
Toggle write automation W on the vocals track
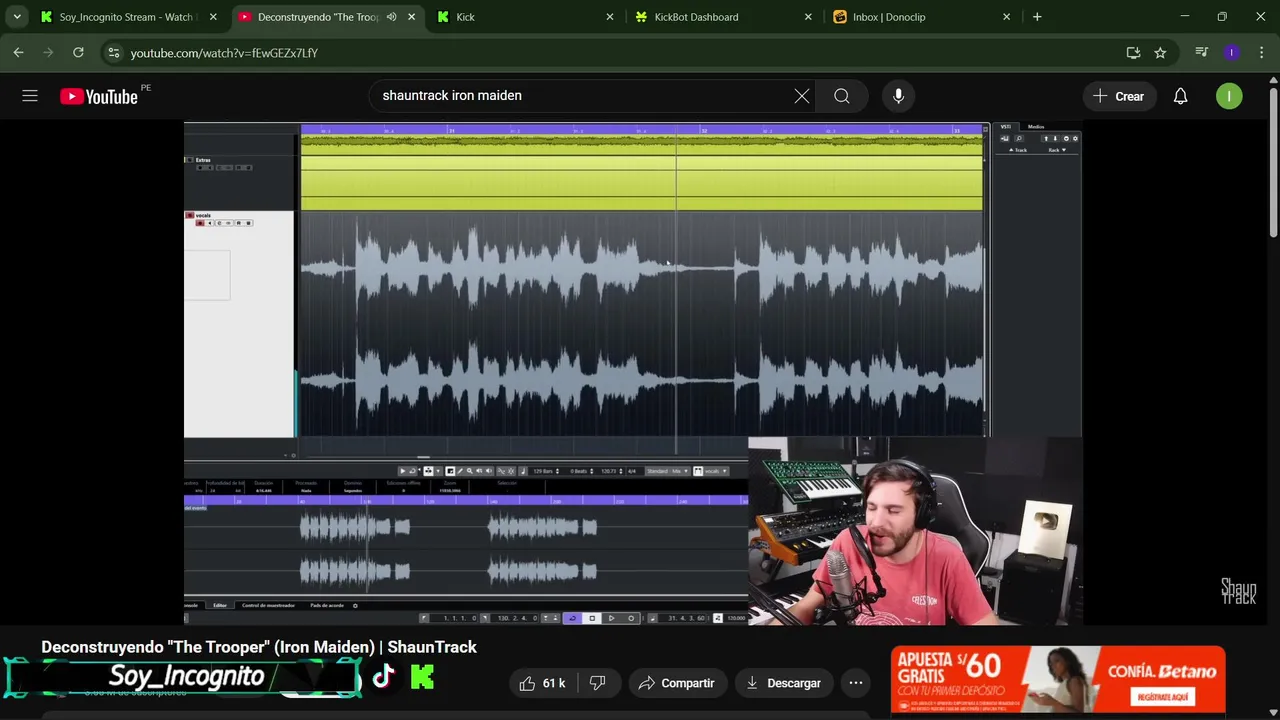[248, 223]
